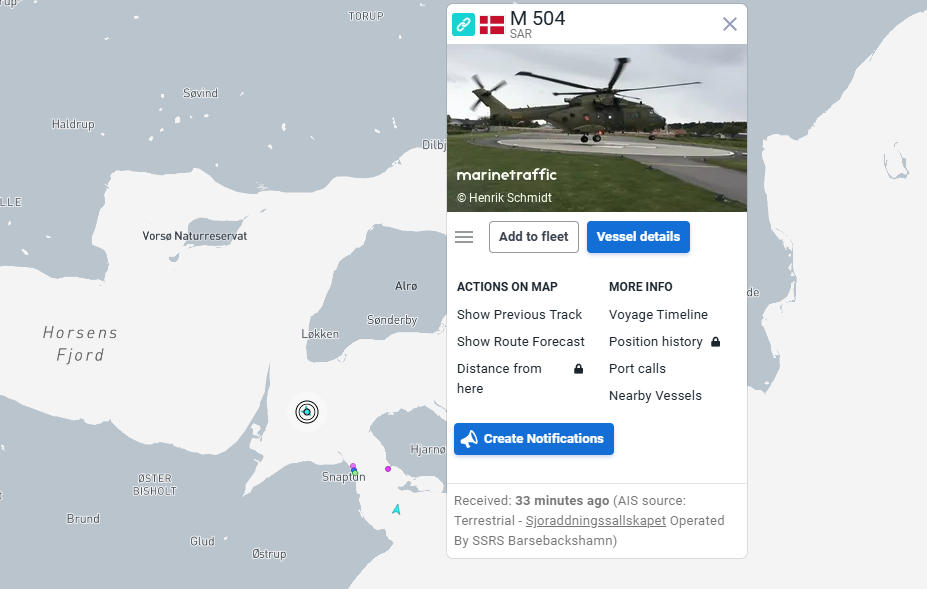The height and width of the screenshot is (589, 927).
Task: Click the vessel markers cluster at Snaptun
Action: point(354,470)
